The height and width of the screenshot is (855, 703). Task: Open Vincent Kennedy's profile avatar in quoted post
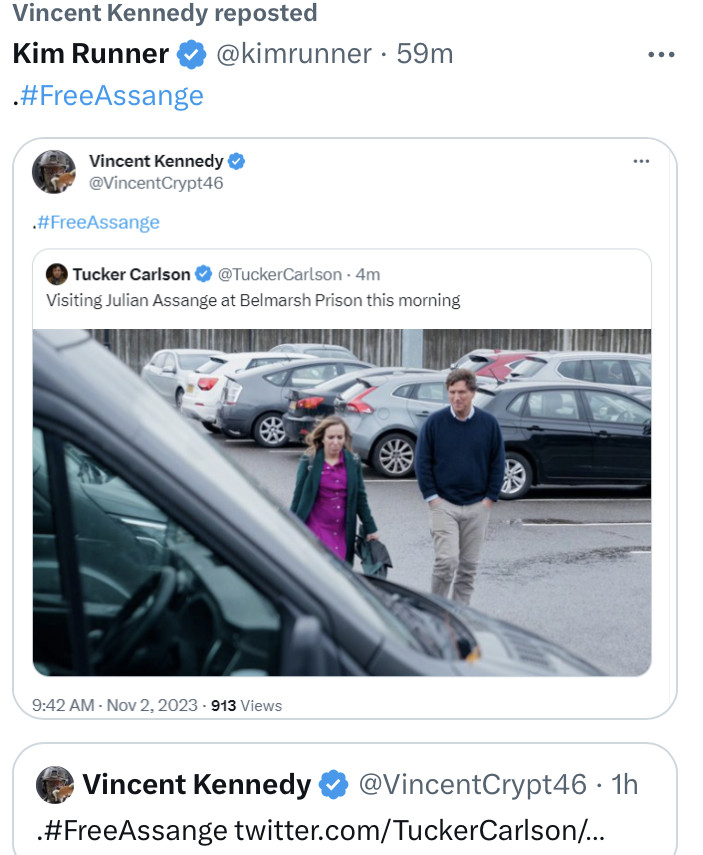(x=54, y=172)
